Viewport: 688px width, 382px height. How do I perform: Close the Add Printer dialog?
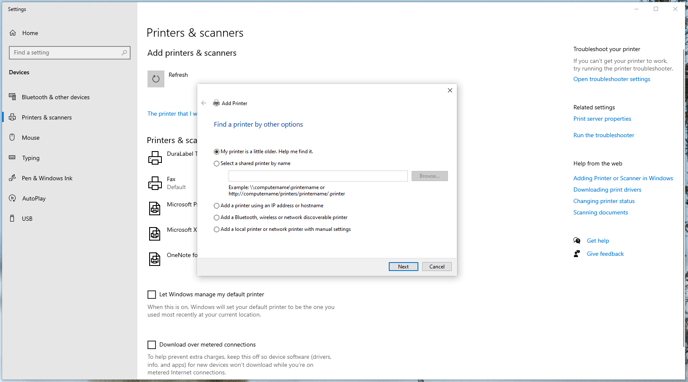point(450,90)
